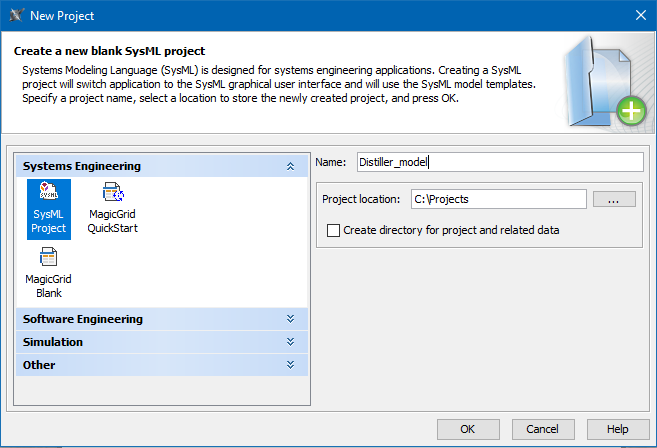Click the application icon in title bar
This screenshot has height=448, width=657.
pyautogui.click(x=15, y=15)
